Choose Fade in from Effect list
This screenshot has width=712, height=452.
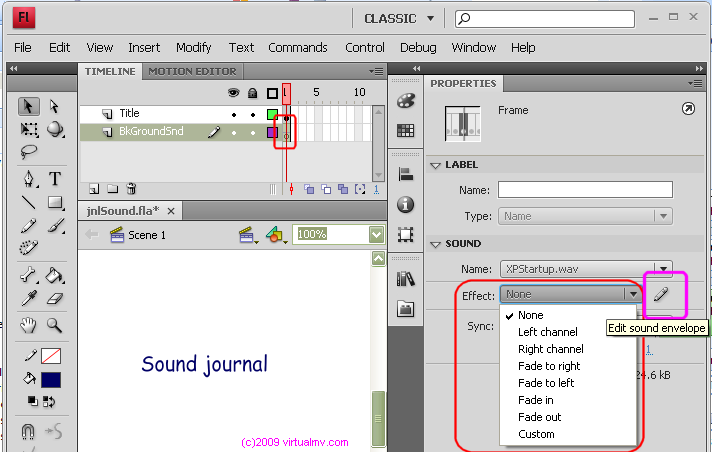(x=536, y=400)
